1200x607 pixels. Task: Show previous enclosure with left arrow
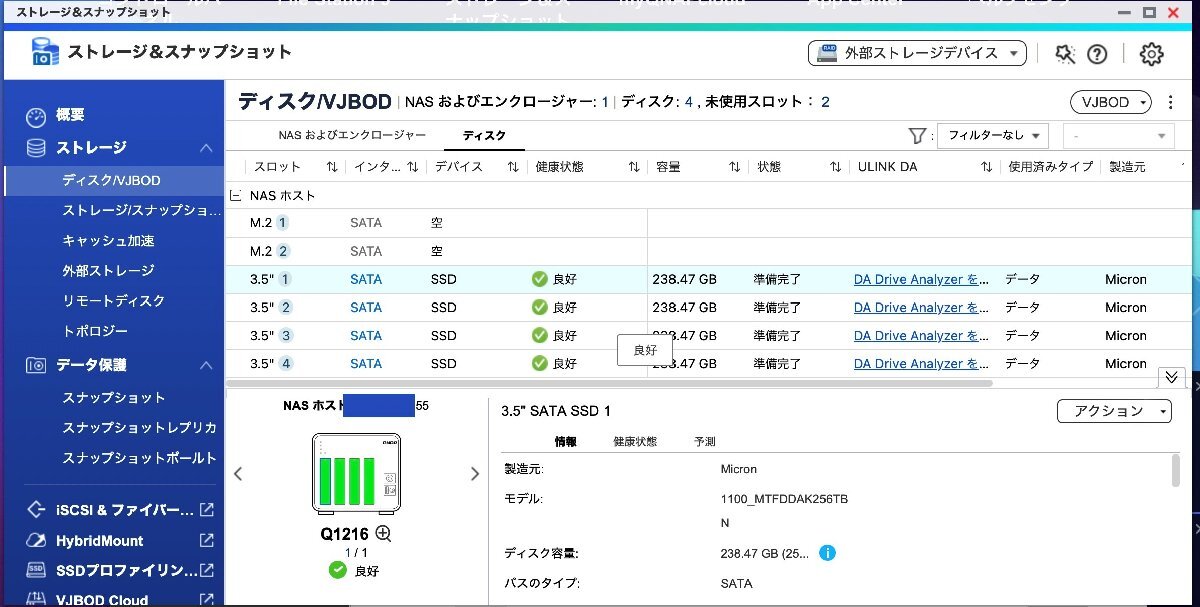click(238, 474)
